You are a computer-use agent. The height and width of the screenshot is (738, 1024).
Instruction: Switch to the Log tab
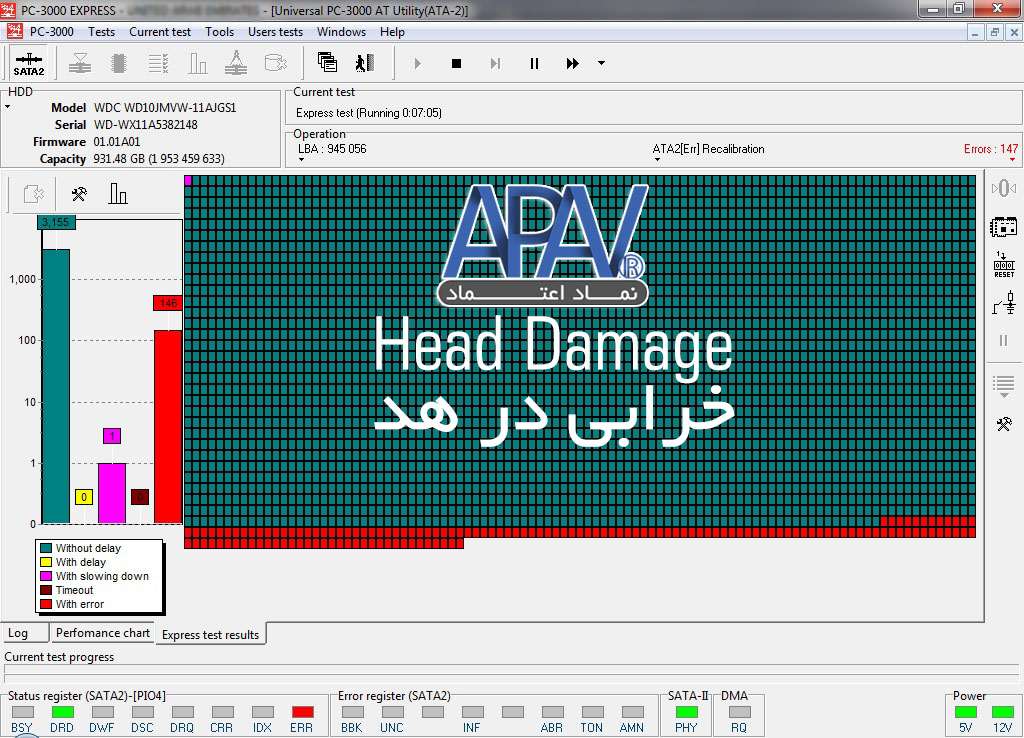(25, 633)
